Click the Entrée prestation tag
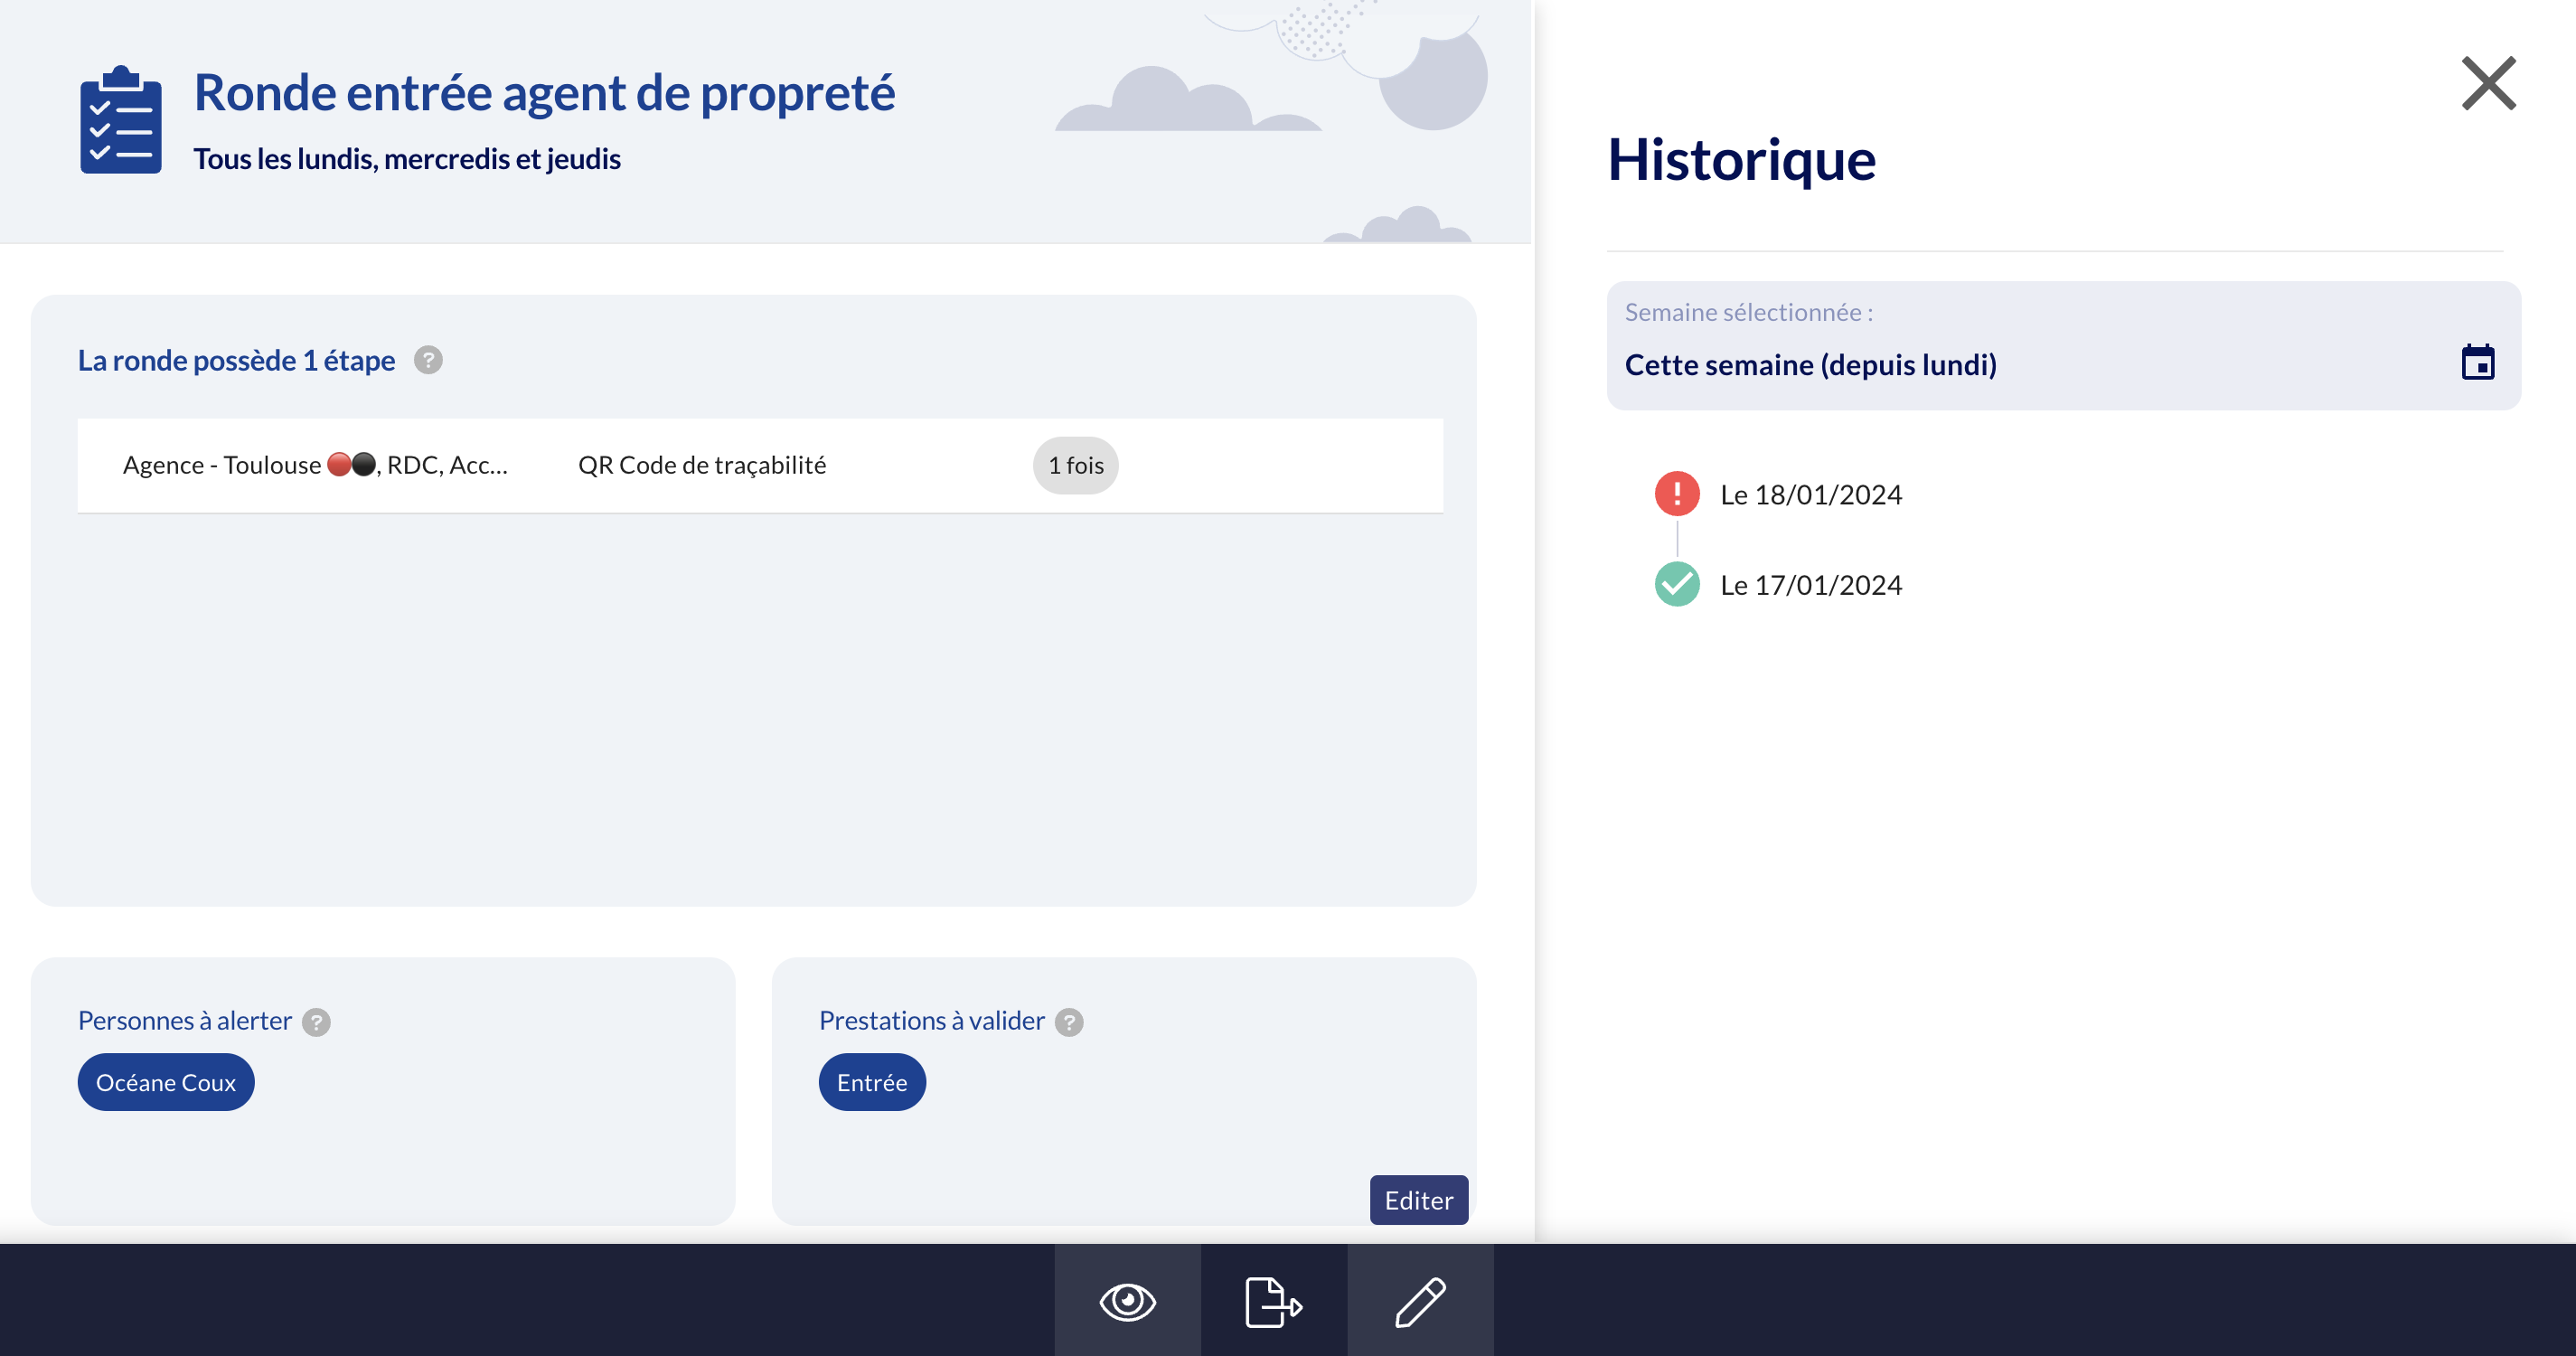The width and height of the screenshot is (2576, 1356). pyautogui.click(x=871, y=1082)
